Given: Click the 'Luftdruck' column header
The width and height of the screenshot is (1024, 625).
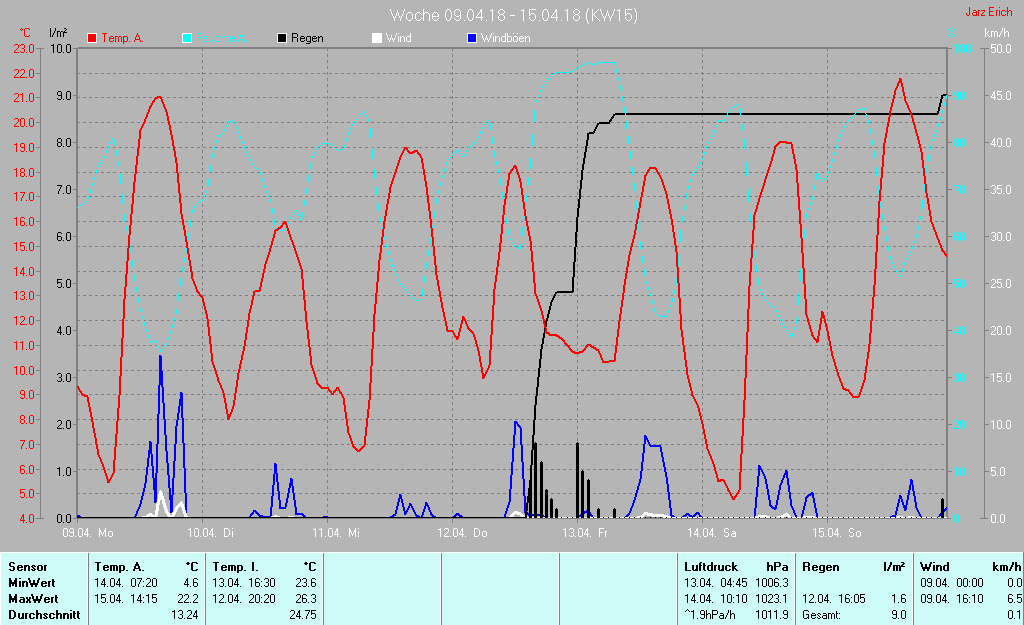Looking at the screenshot, I should [711, 567].
